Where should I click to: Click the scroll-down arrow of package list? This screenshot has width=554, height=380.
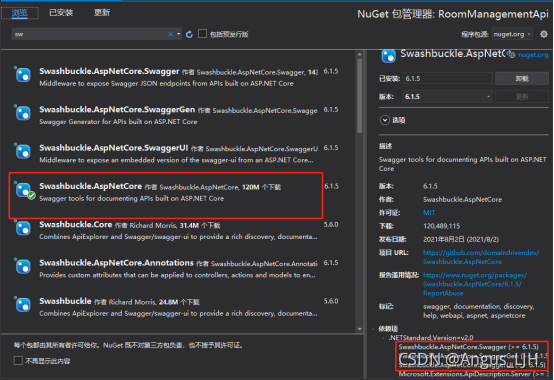pos(359,329)
